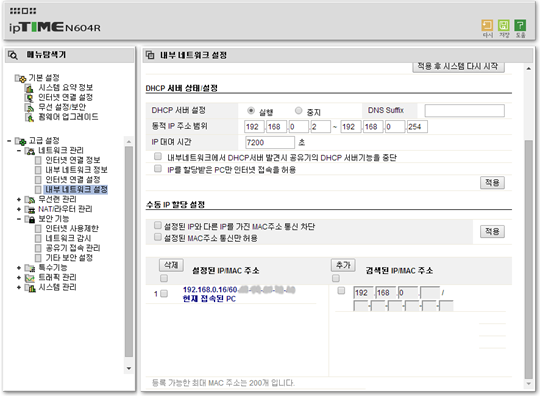
Task: Click the 기본 설정 folder icon
Action: 20,78
